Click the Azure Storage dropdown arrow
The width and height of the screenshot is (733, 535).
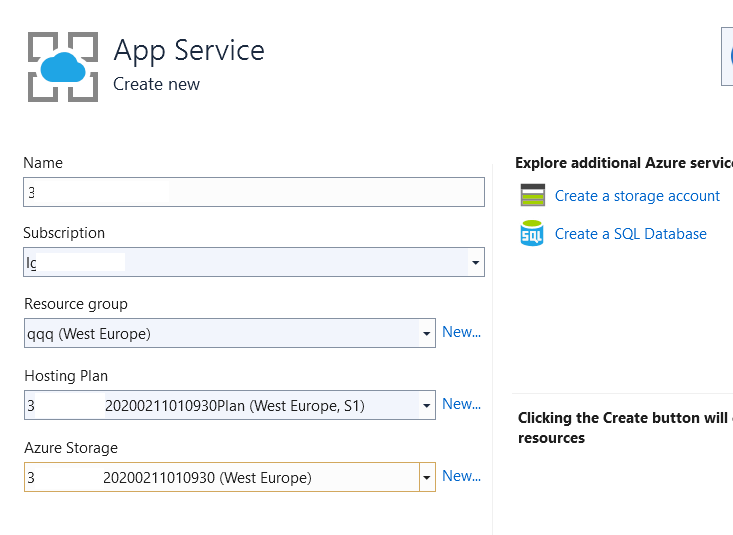427,477
